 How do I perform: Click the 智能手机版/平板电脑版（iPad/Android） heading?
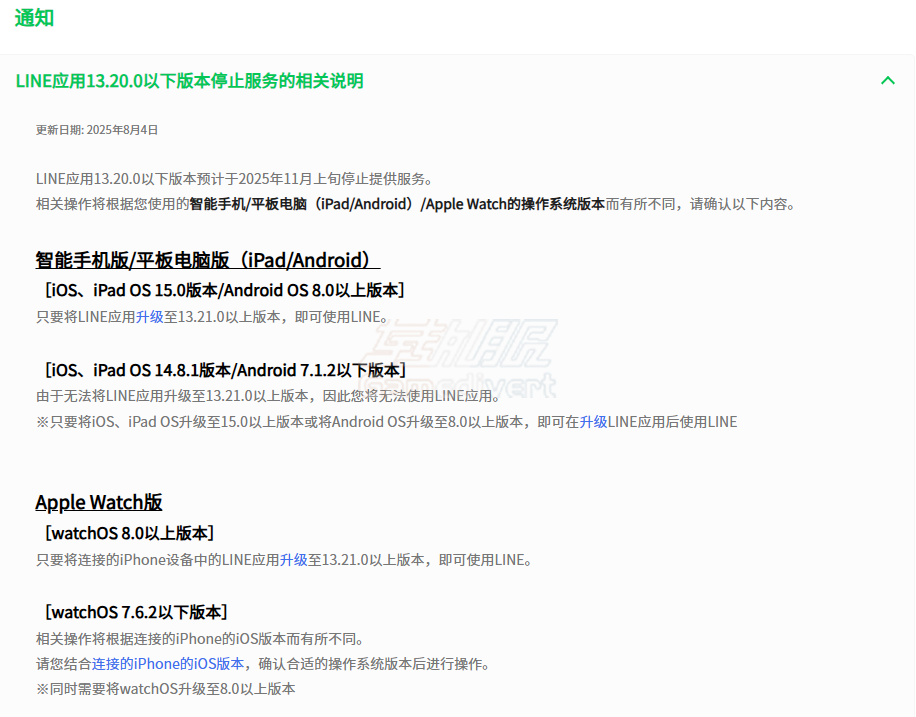click(x=207, y=260)
